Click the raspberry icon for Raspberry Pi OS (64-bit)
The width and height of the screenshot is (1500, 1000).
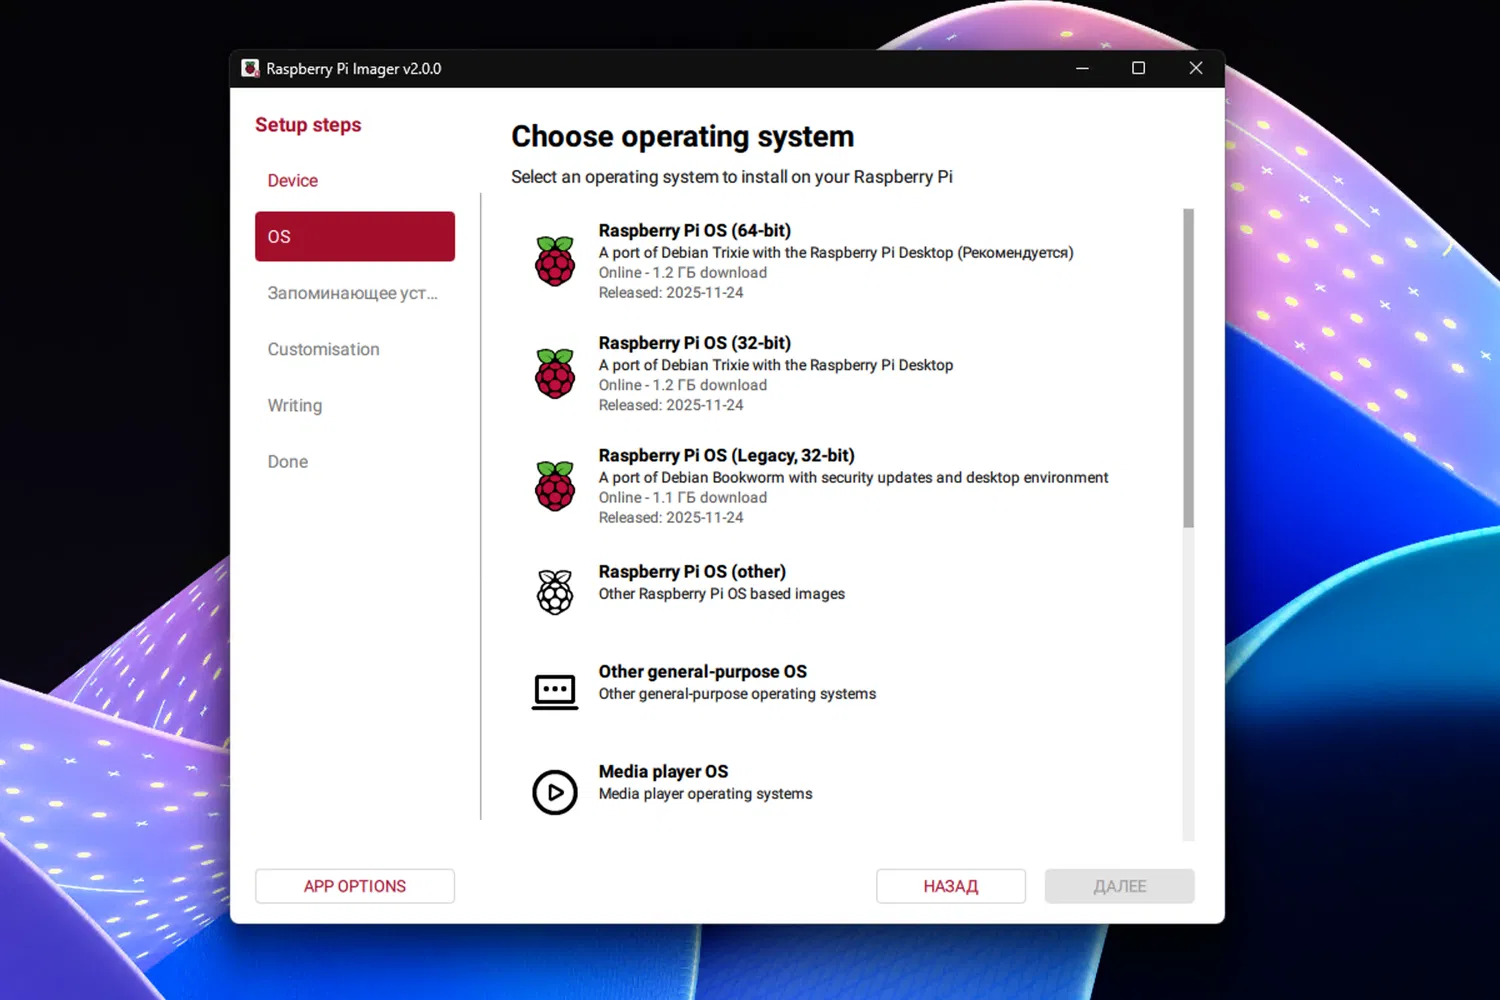(555, 261)
